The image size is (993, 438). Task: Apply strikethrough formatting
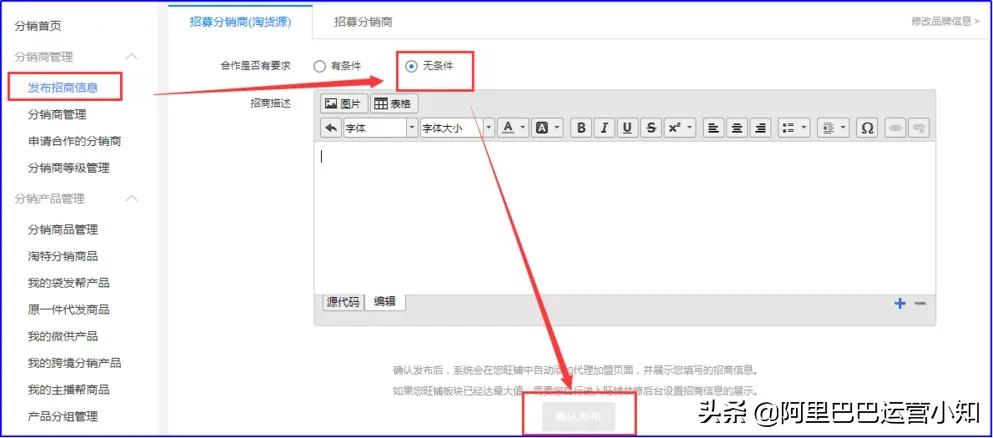652,128
